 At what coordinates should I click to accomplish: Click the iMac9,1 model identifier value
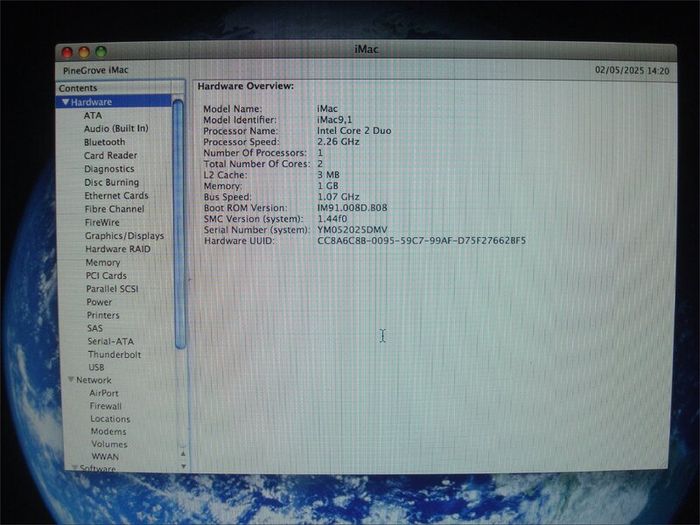[334, 120]
